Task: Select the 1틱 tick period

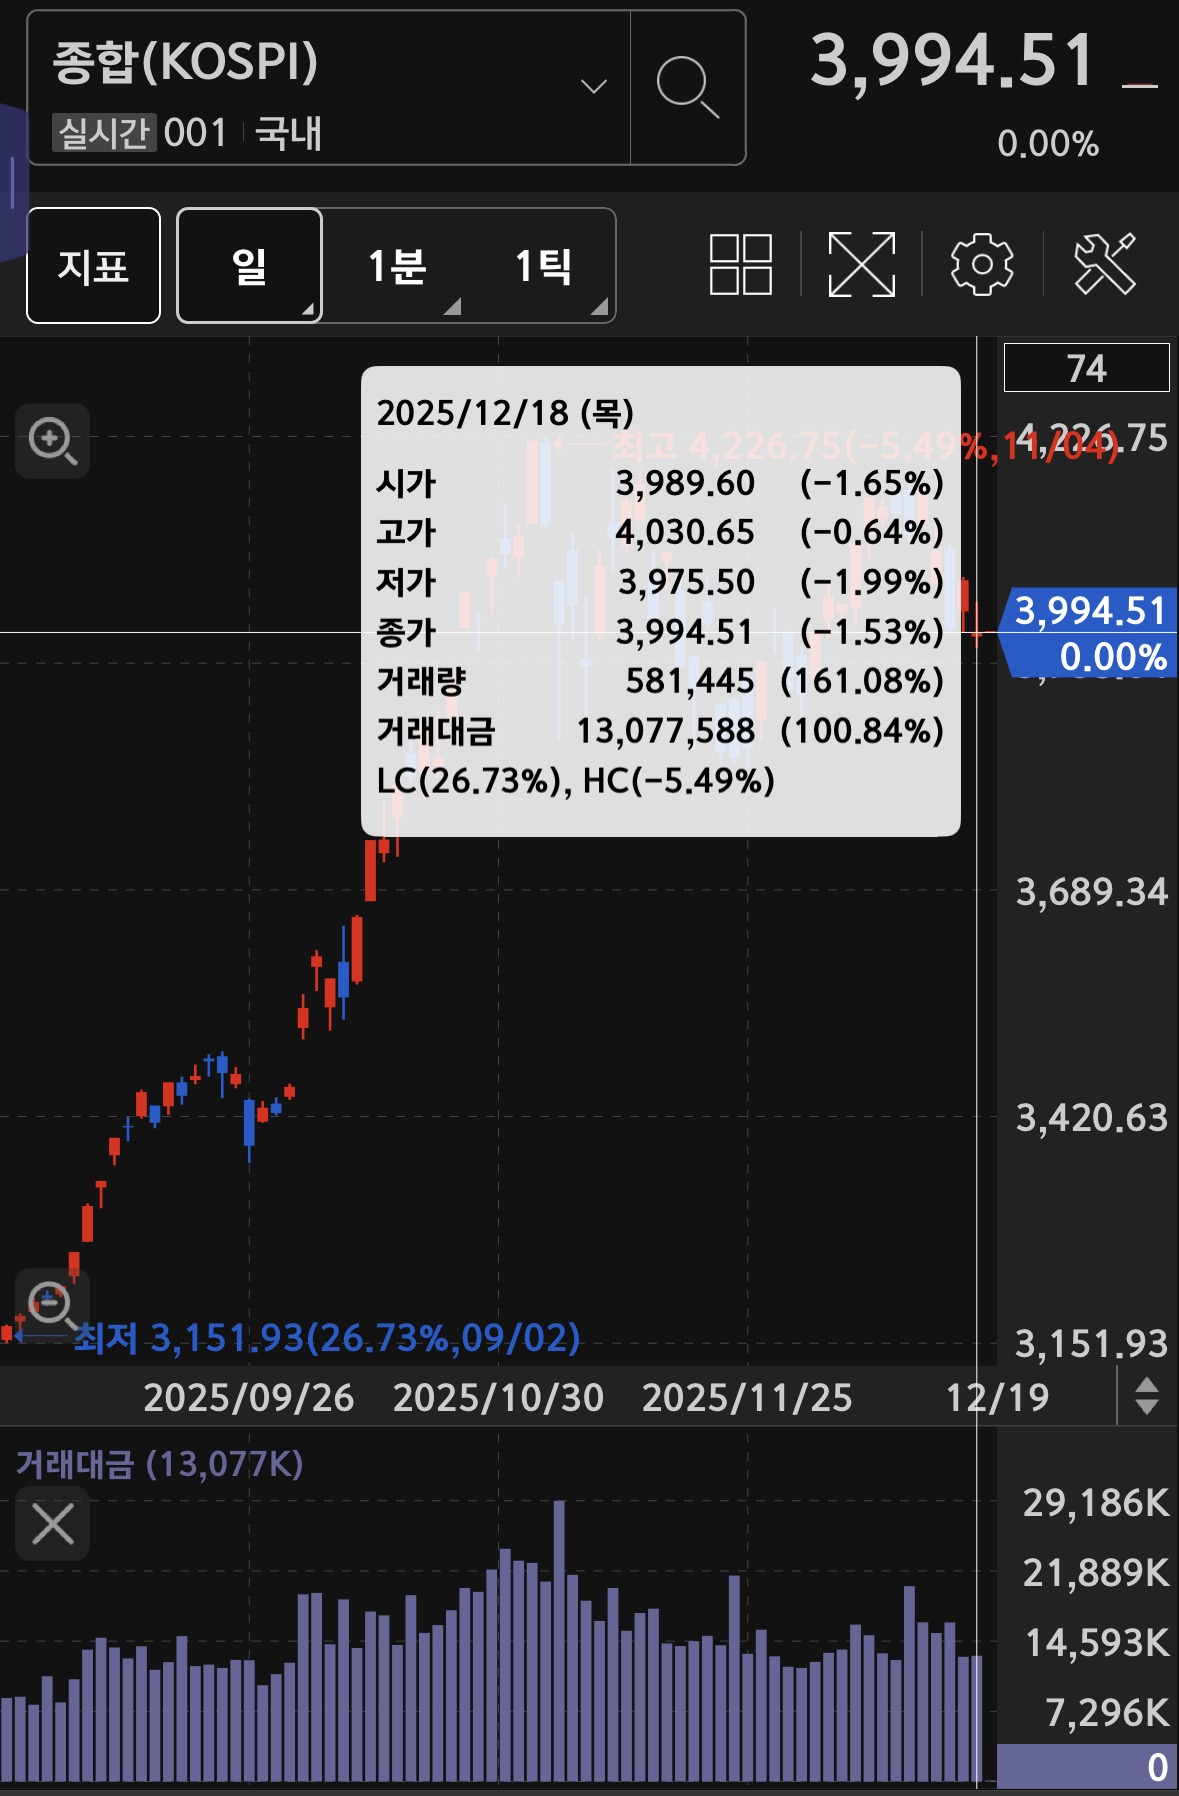Action: pyautogui.click(x=543, y=266)
